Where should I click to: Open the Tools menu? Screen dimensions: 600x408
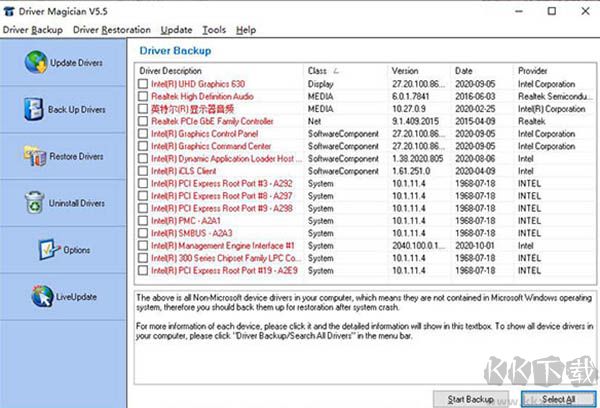[x=214, y=30]
